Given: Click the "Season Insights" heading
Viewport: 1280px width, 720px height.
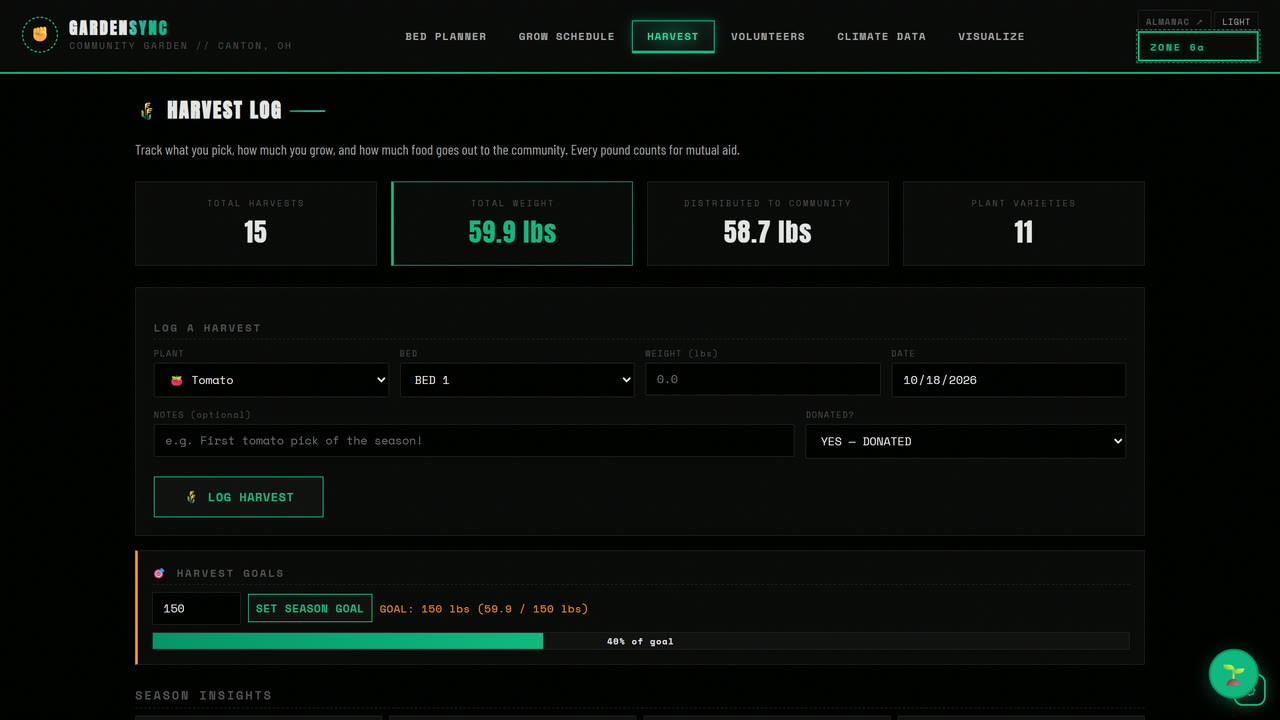Looking at the screenshot, I should pyautogui.click(x=204, y=695).
